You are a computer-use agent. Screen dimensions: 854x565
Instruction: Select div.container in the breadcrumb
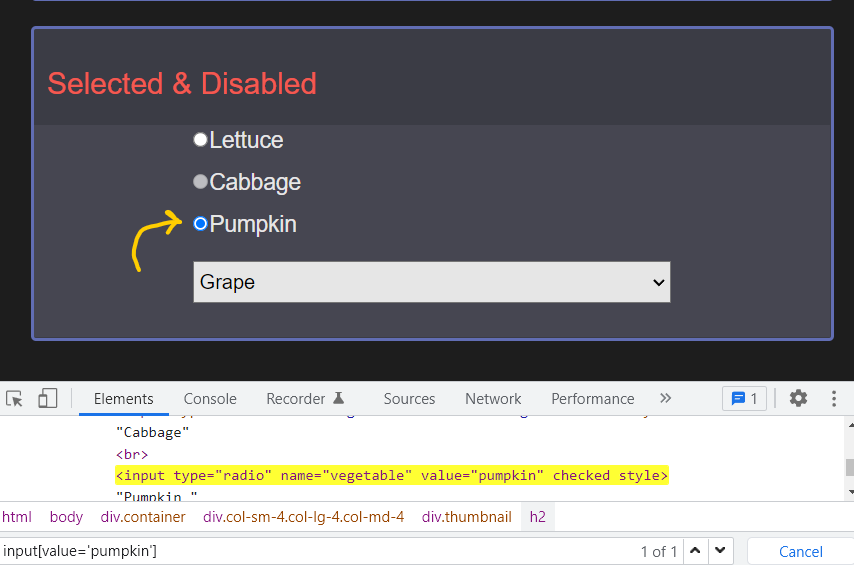click(143, 517)
